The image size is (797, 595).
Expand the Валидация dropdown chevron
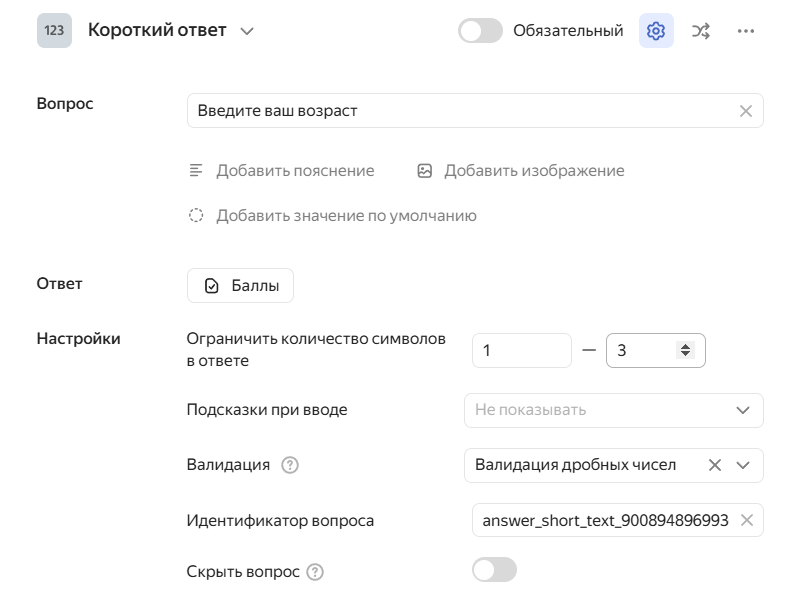743,465
